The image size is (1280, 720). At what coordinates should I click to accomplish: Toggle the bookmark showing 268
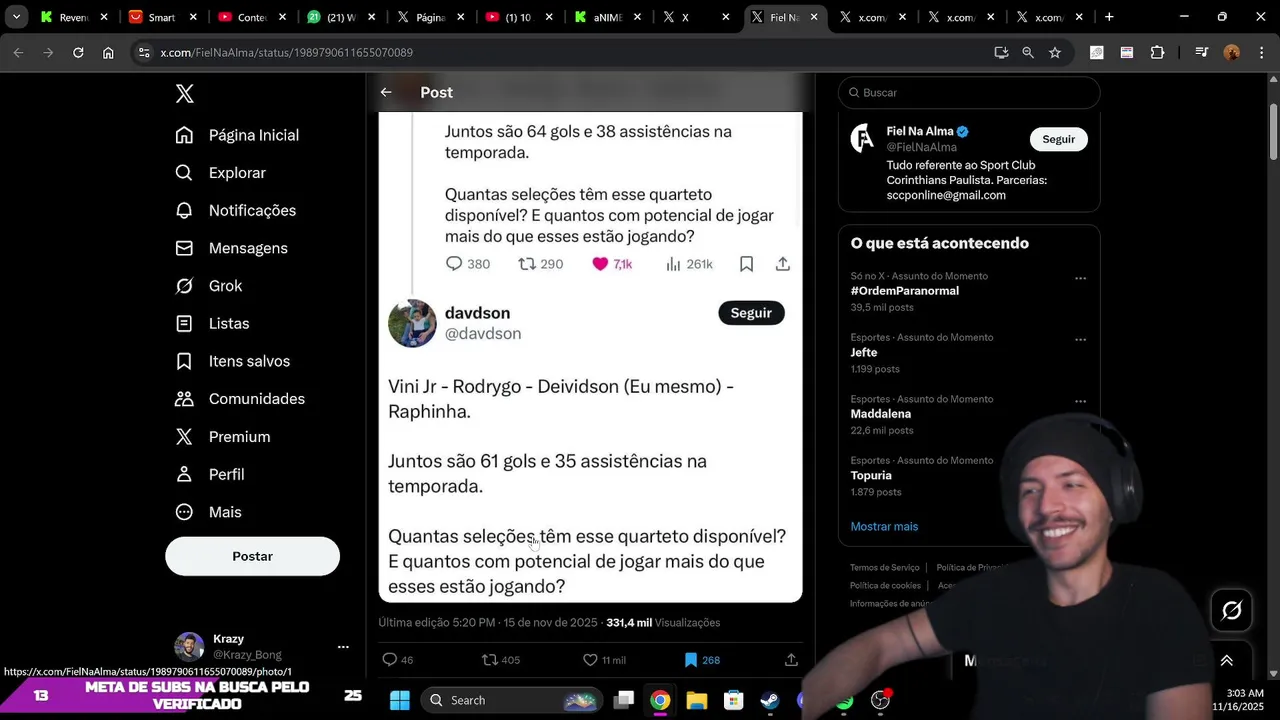[x=690, y=660]
